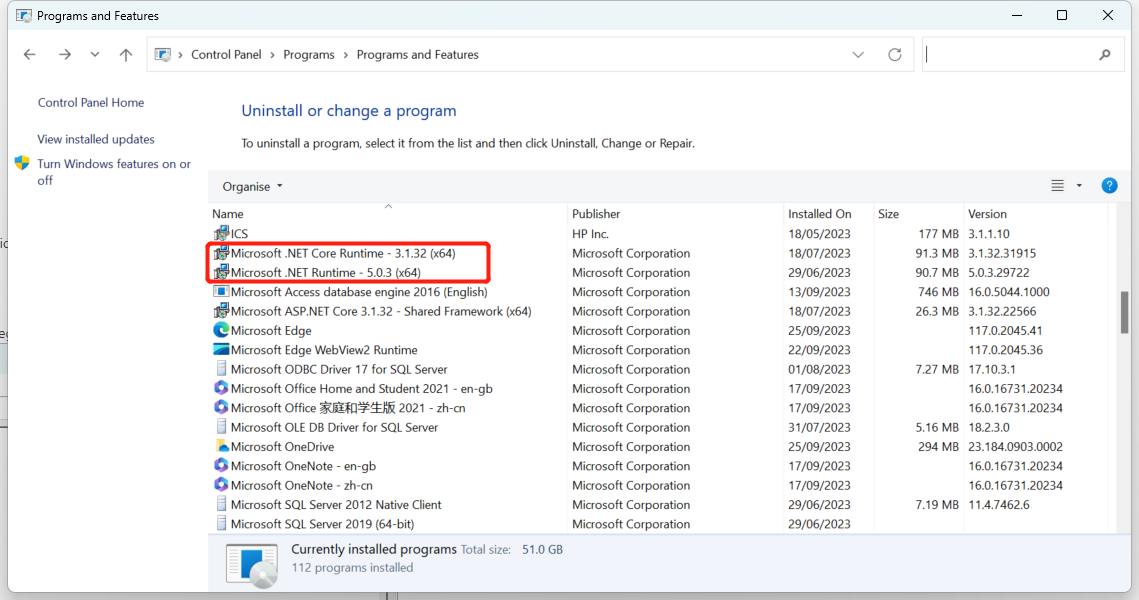Click version 117.0.2045.41
This screenshot has height=600, width=1139.
tap(1005, 331)
